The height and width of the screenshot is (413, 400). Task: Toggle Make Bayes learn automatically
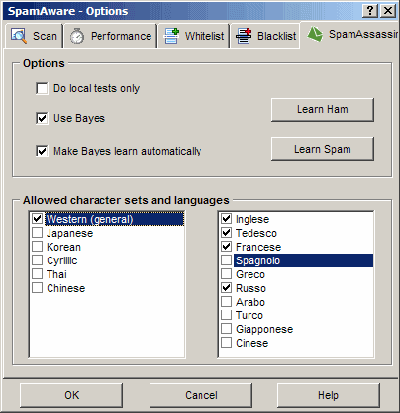(x=42, y=151)
